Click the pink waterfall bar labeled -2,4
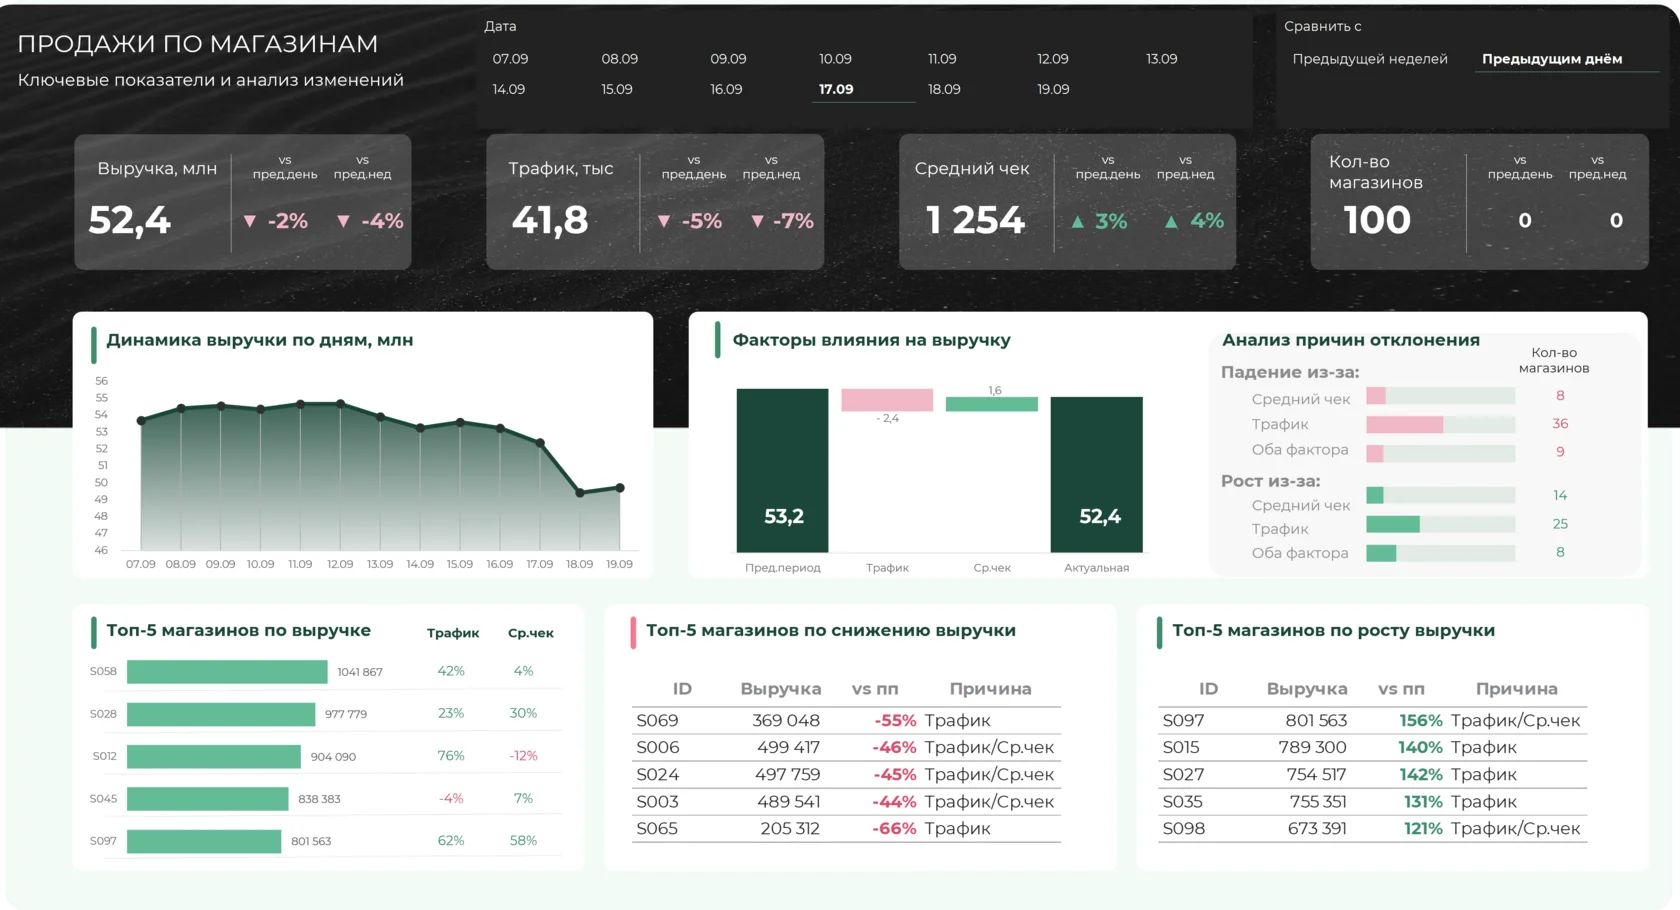The width and height of the screenshot is (1680, 910). coord(887,400)
